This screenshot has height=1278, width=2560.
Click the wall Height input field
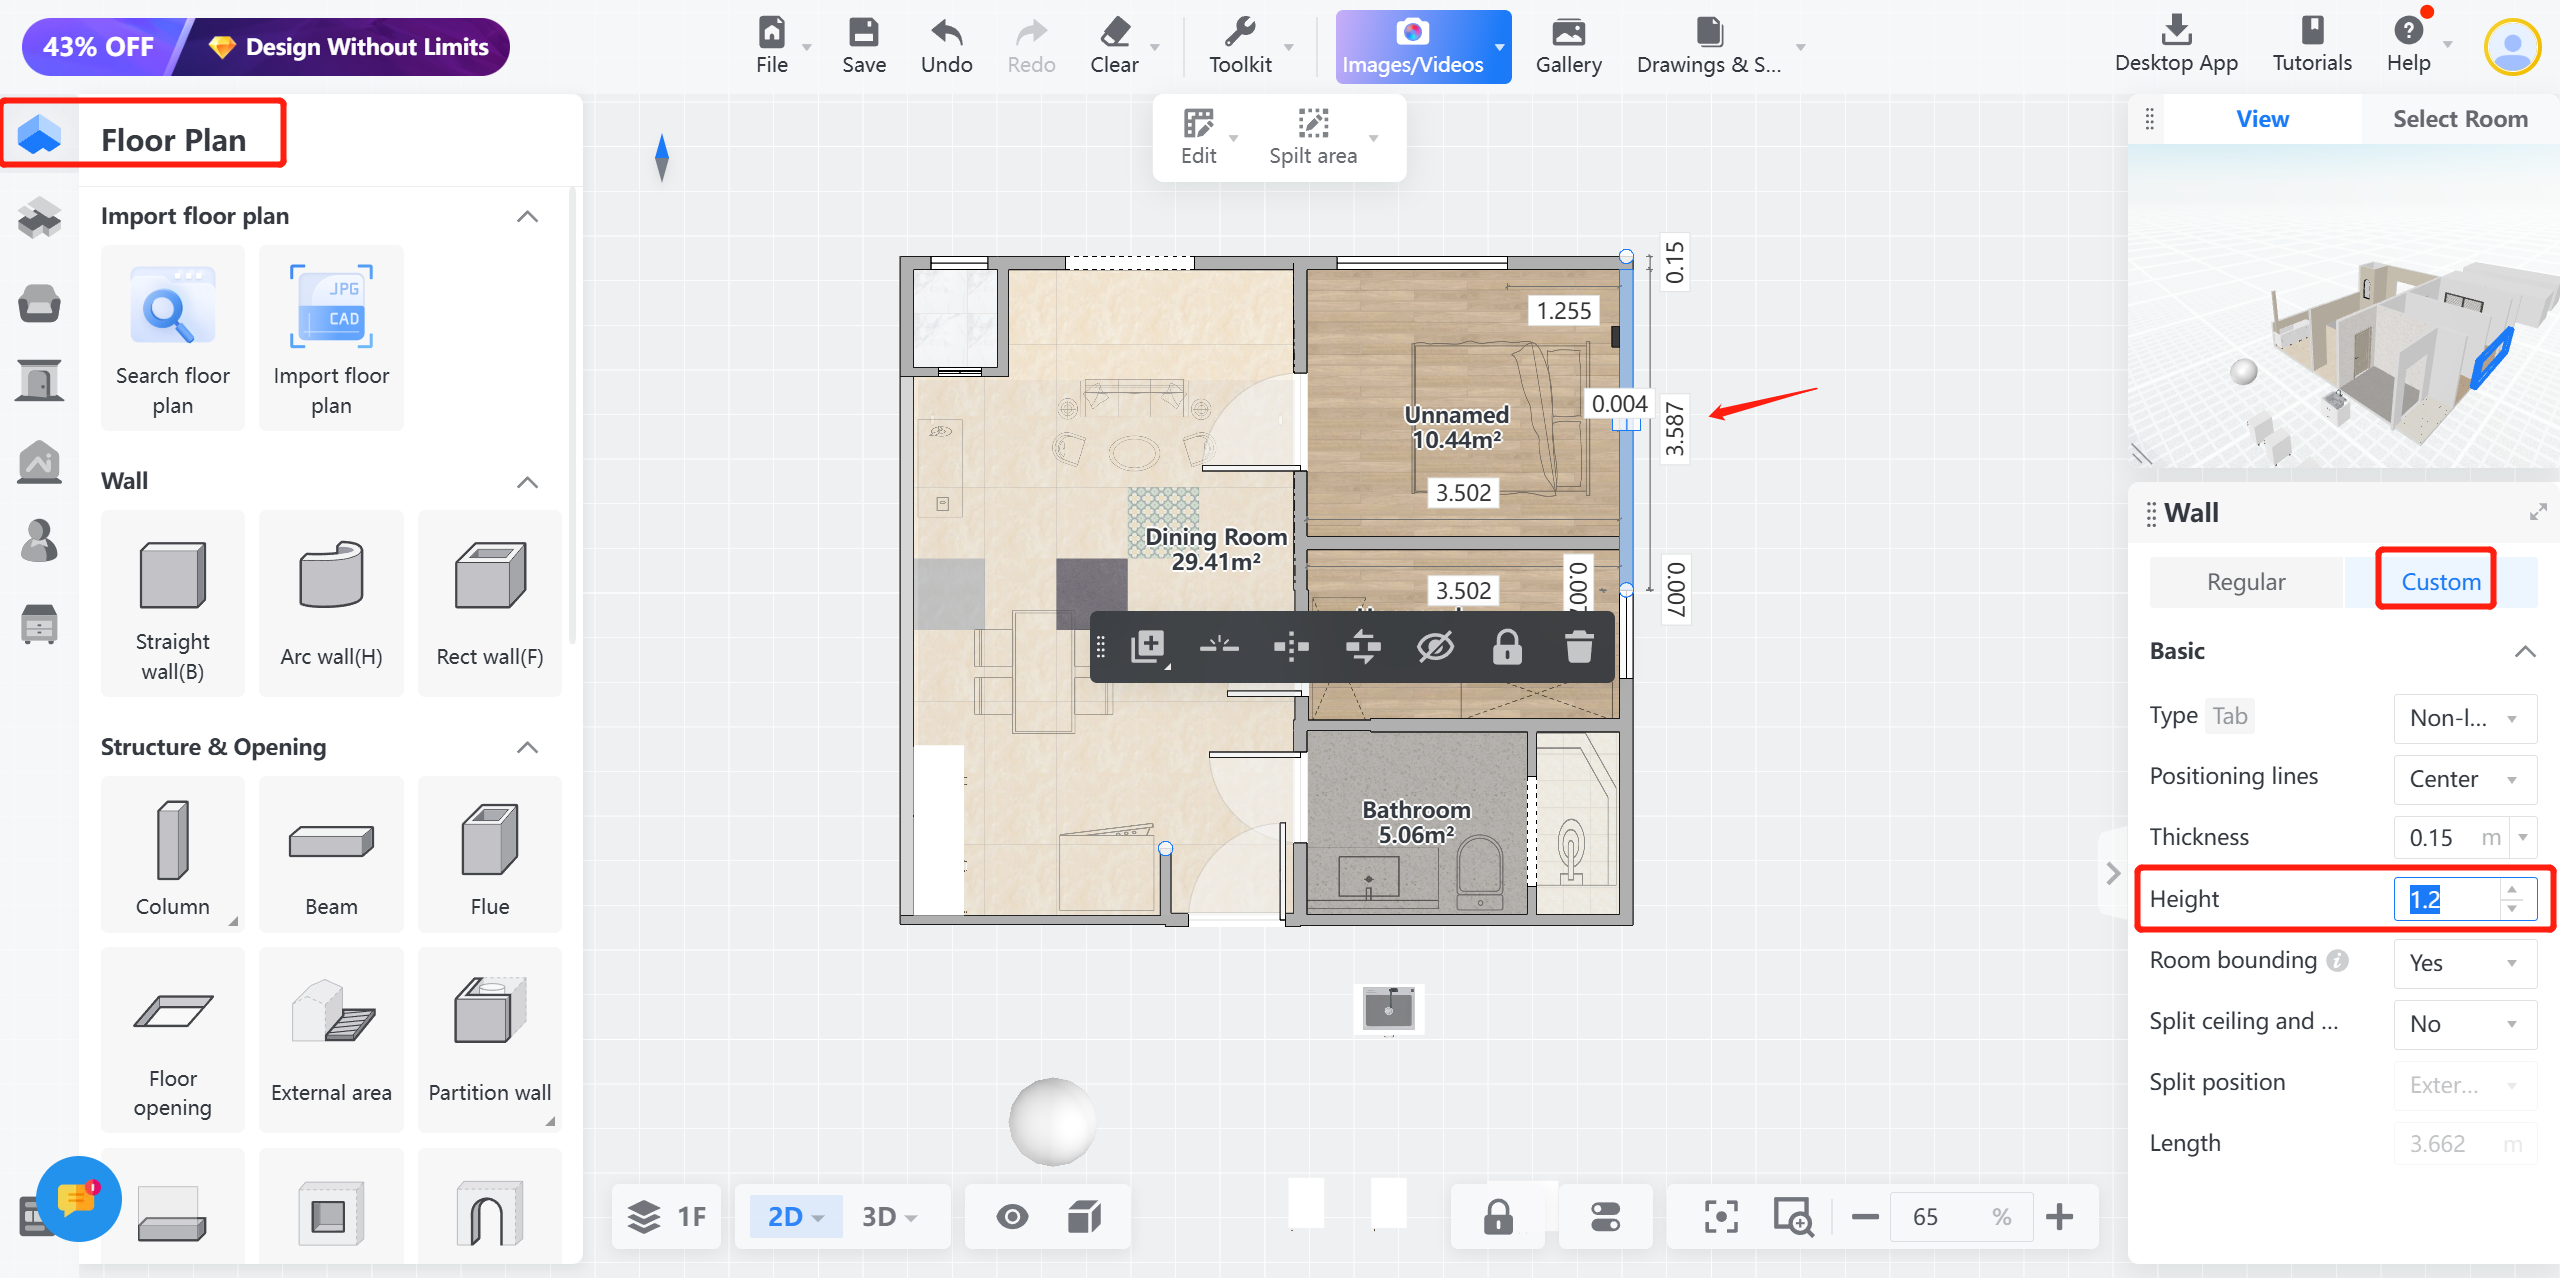click(2445, 899)
